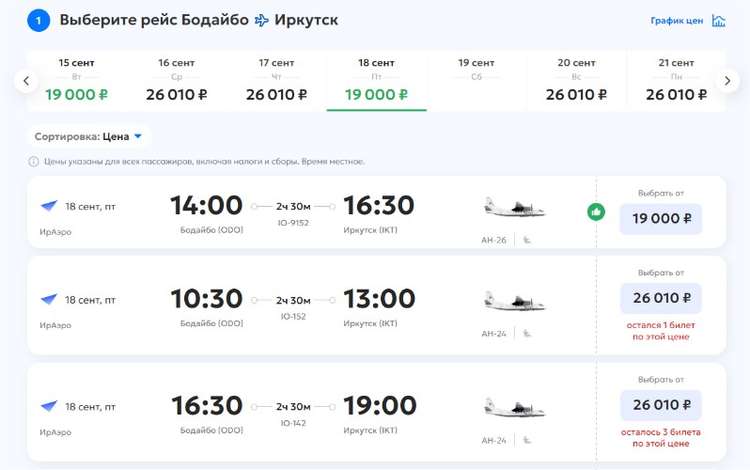Click the green thumbs-up recommended badge
This screenshot has width=750, height=470.
pos(596,212)
